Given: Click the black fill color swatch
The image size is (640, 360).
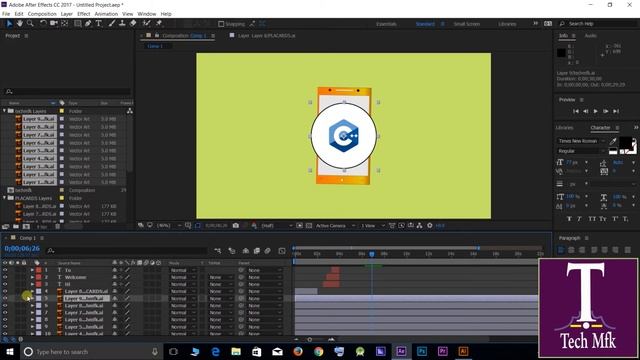Looking at the screenshot, I should [x=626, y=143].
